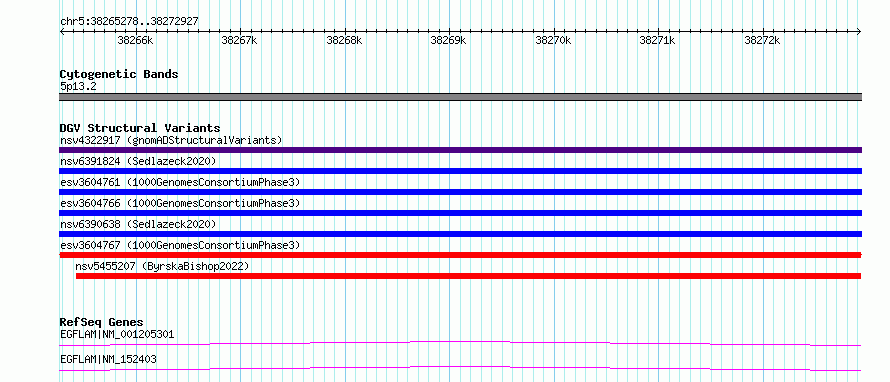Screen dimensions: 890x382
Task: Click the chr5:38265278..38272927 region label
Action: [129, 22]
